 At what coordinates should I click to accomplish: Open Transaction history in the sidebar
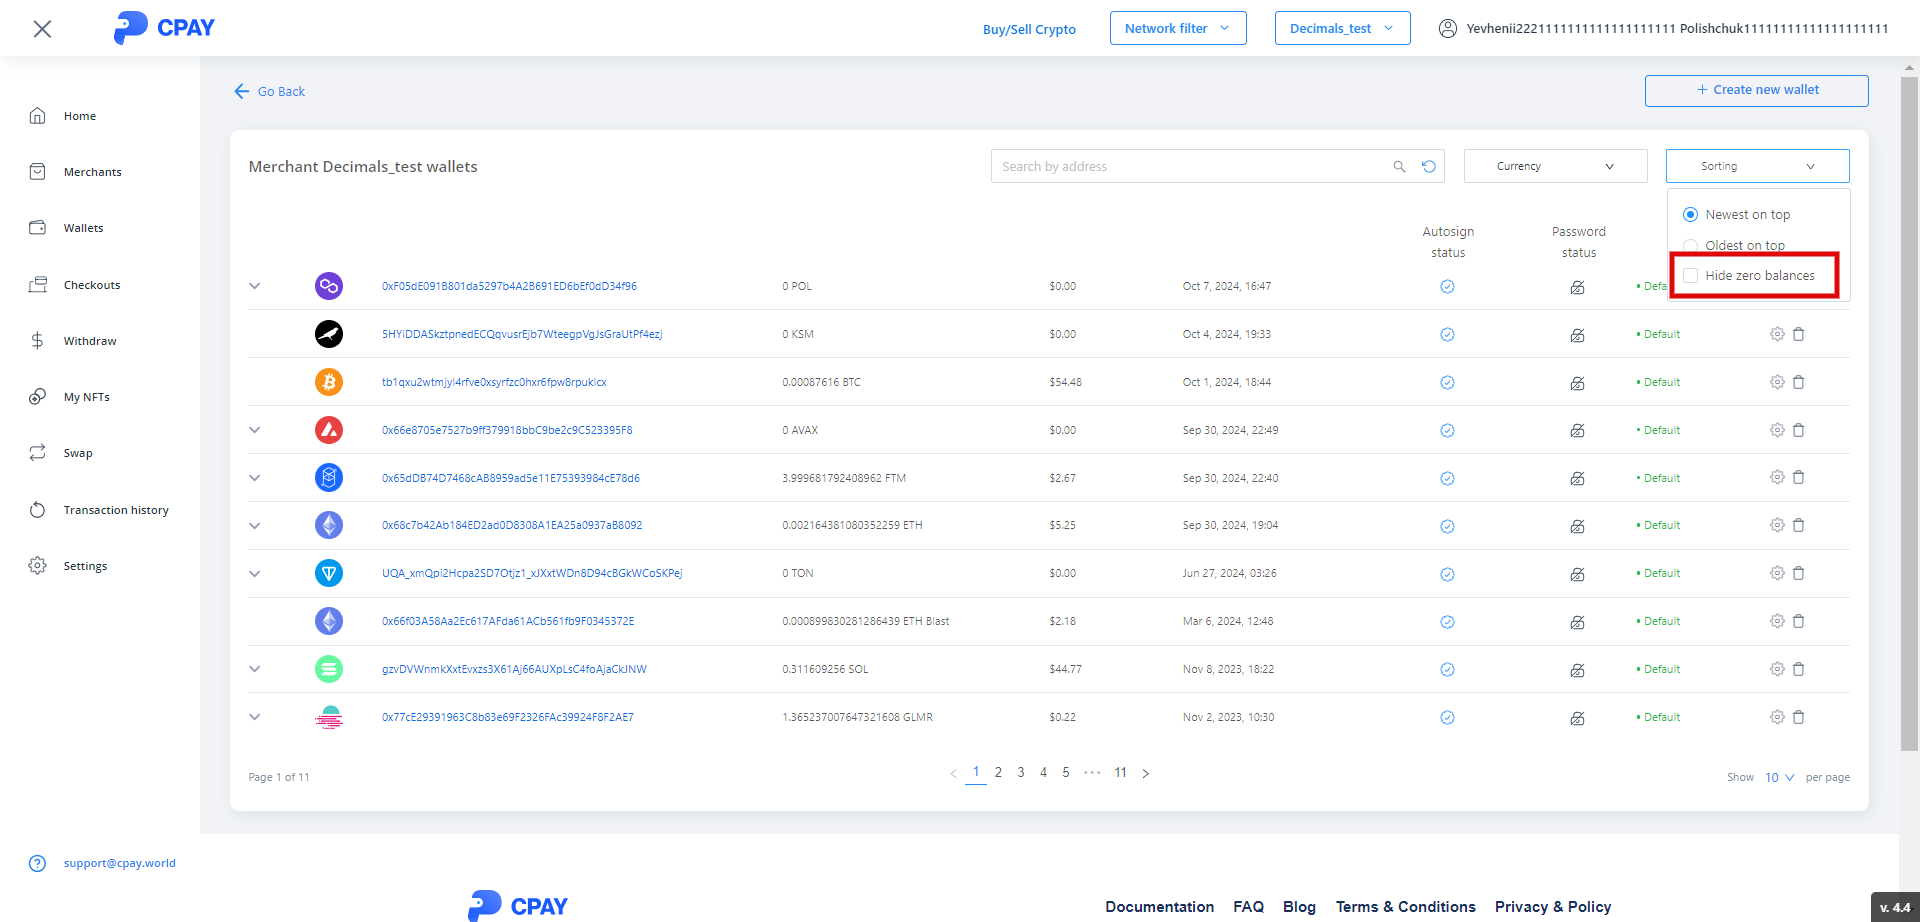[x=116, y=510]
